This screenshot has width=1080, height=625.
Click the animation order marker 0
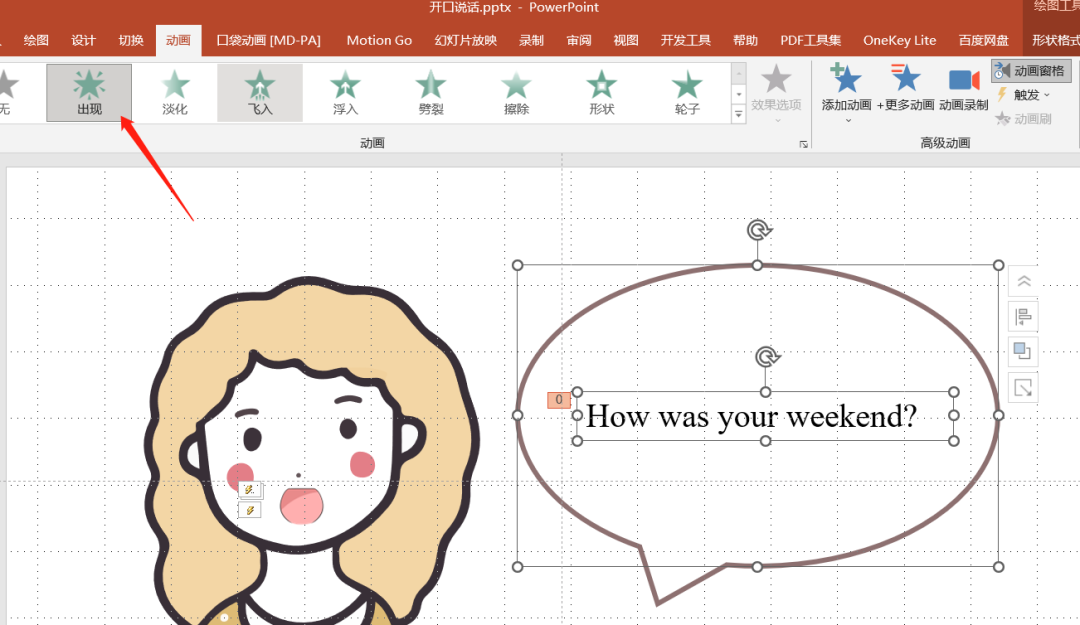click(559, 400)
